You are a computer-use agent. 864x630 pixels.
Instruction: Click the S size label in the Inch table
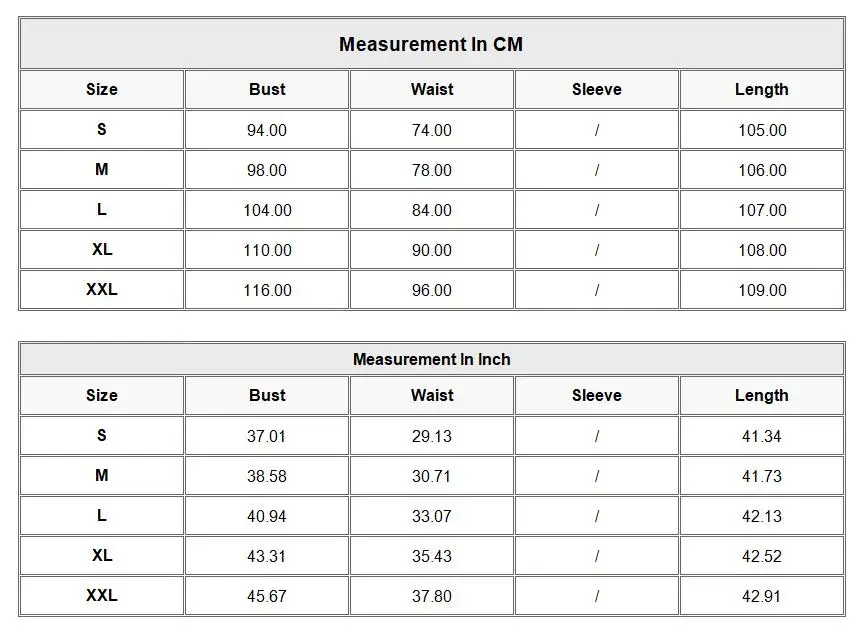coord(102,435)
